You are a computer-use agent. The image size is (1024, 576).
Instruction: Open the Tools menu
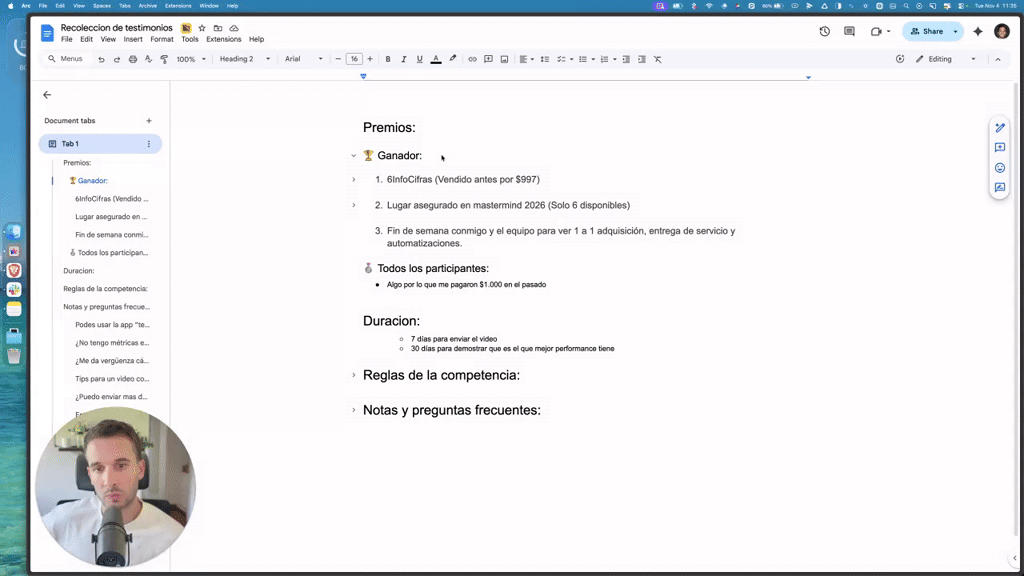(x=190, y=39)
